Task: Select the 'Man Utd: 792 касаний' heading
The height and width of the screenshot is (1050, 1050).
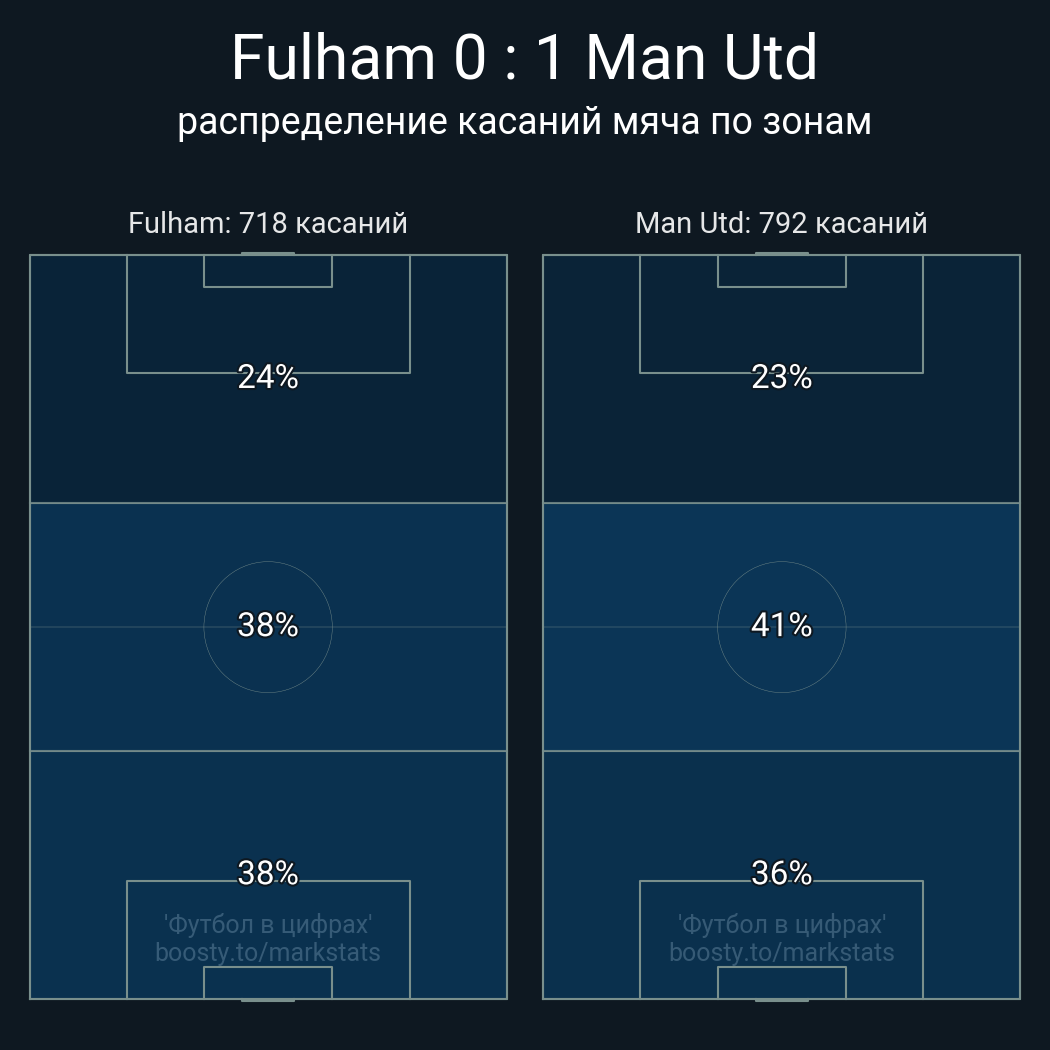Action: [x=781, y=223]
